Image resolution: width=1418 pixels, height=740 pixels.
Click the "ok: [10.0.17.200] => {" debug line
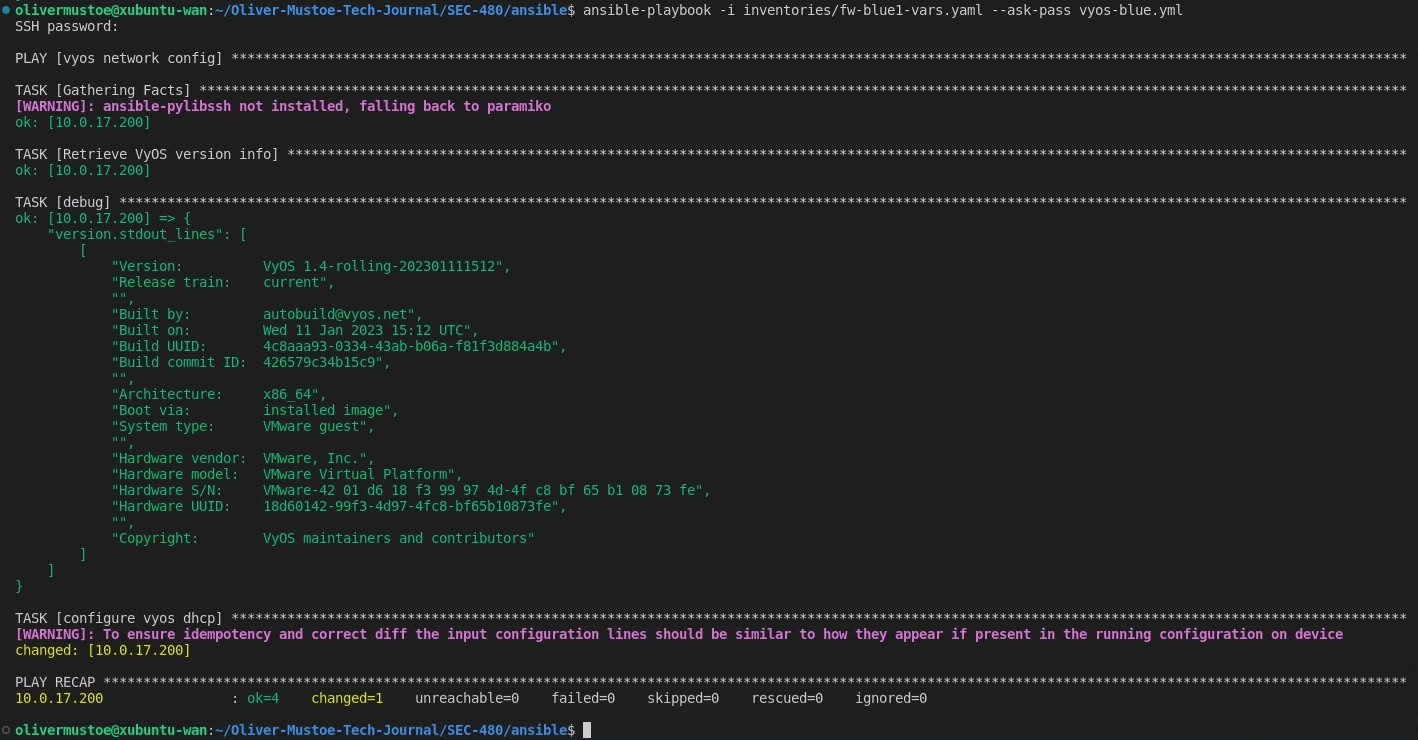[103, 218]
